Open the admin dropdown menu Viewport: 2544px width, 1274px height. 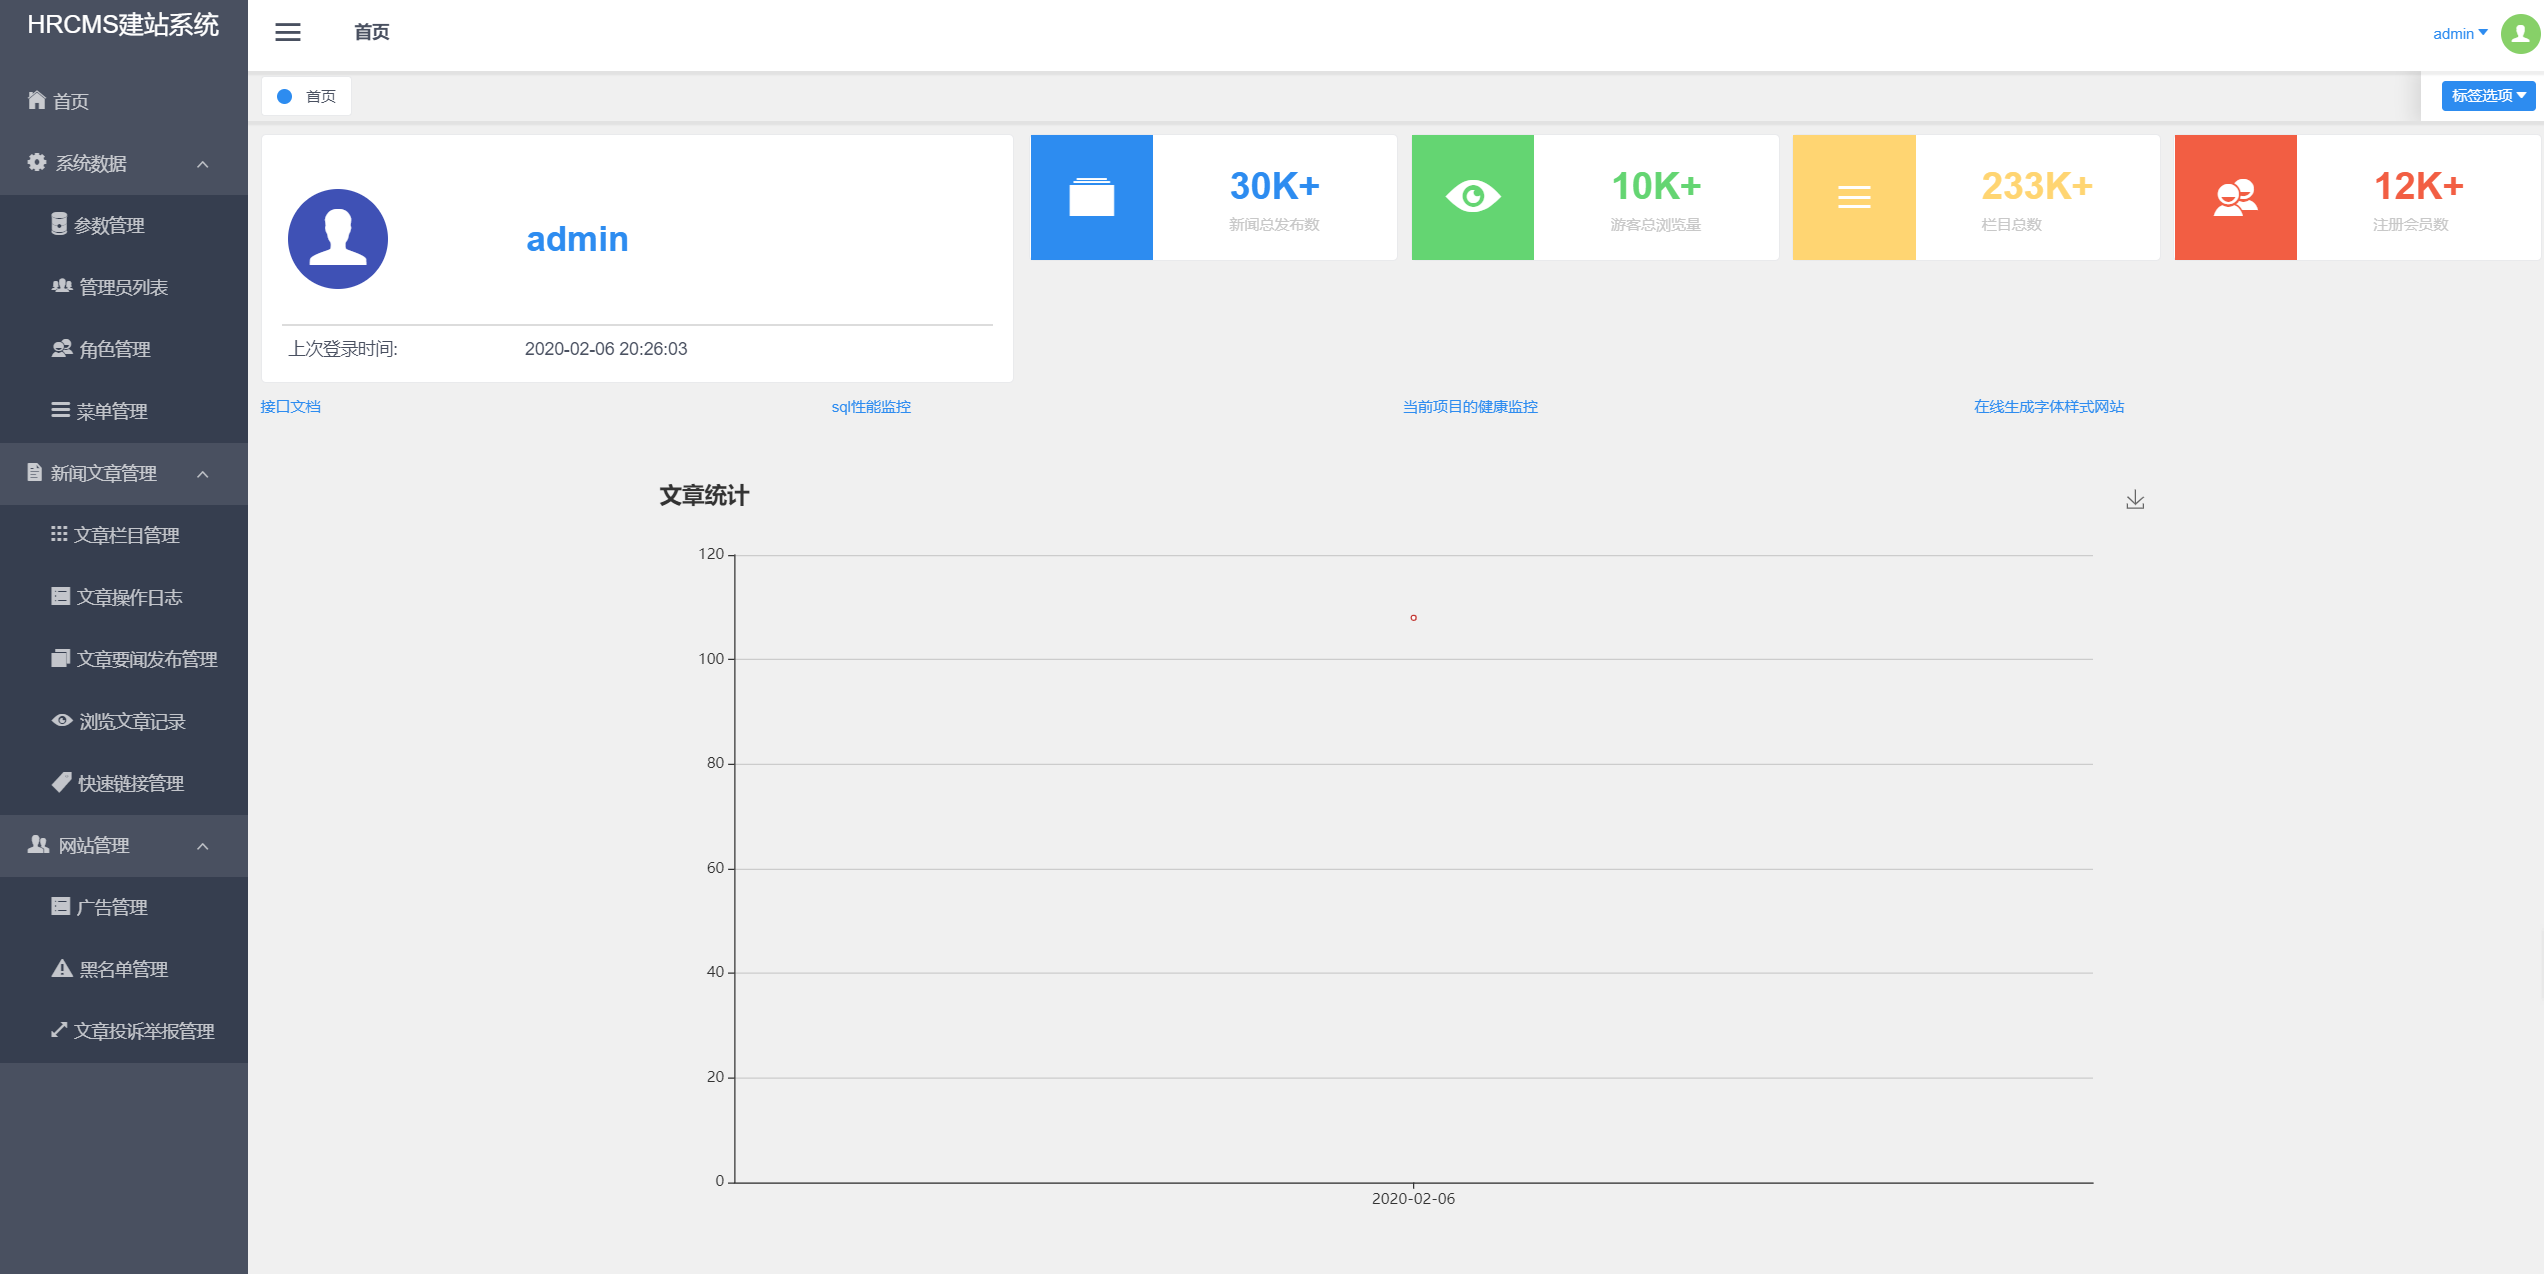point(2459,33)
